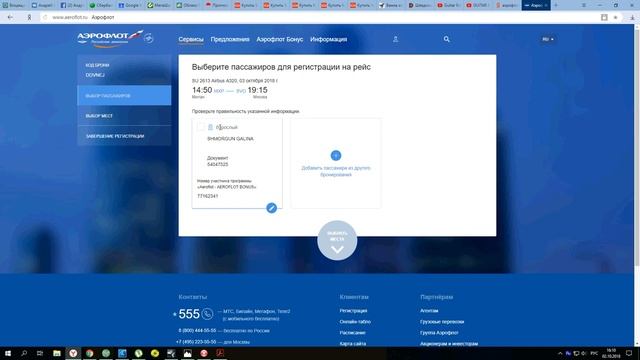Open Task View in taskbar

pyautogui.click(x=40, y=353)
